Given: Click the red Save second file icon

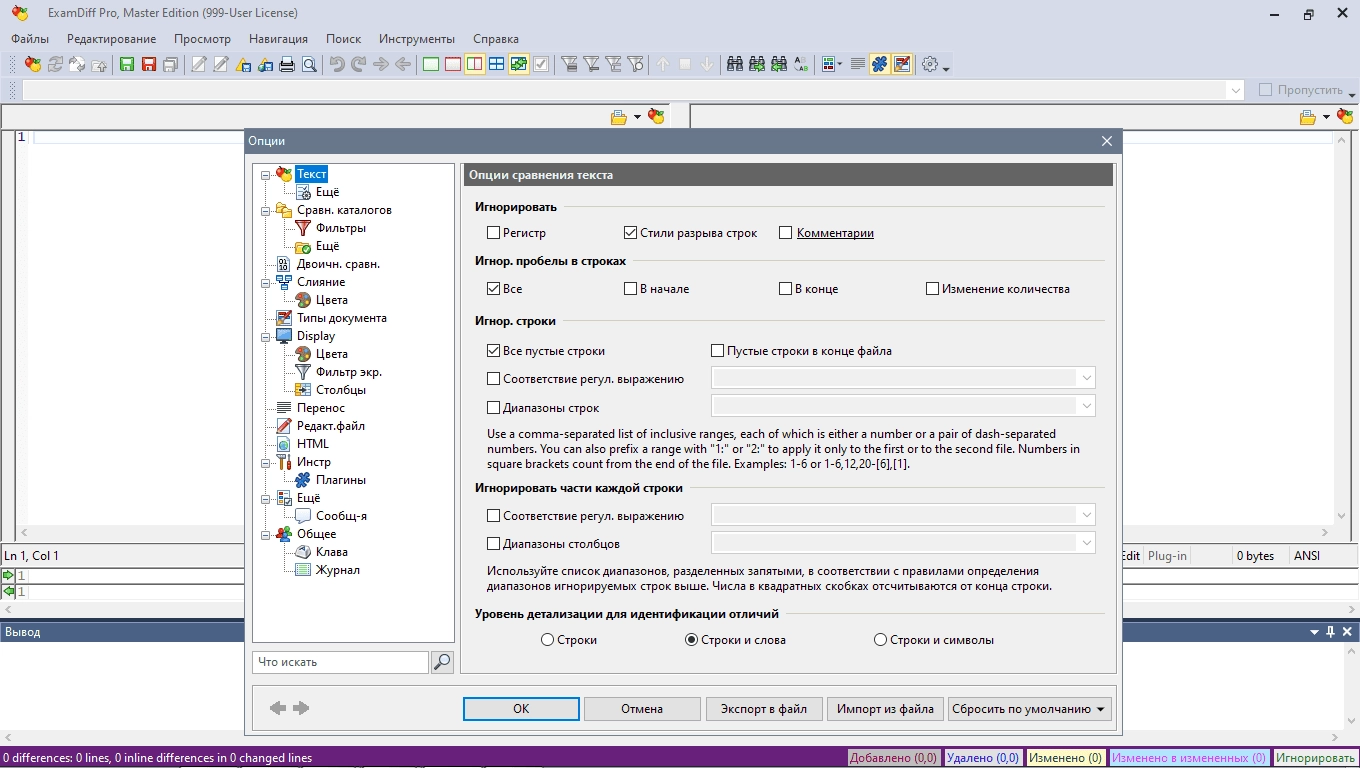Looking at the screenshot, I should click(x=149, y=64).
